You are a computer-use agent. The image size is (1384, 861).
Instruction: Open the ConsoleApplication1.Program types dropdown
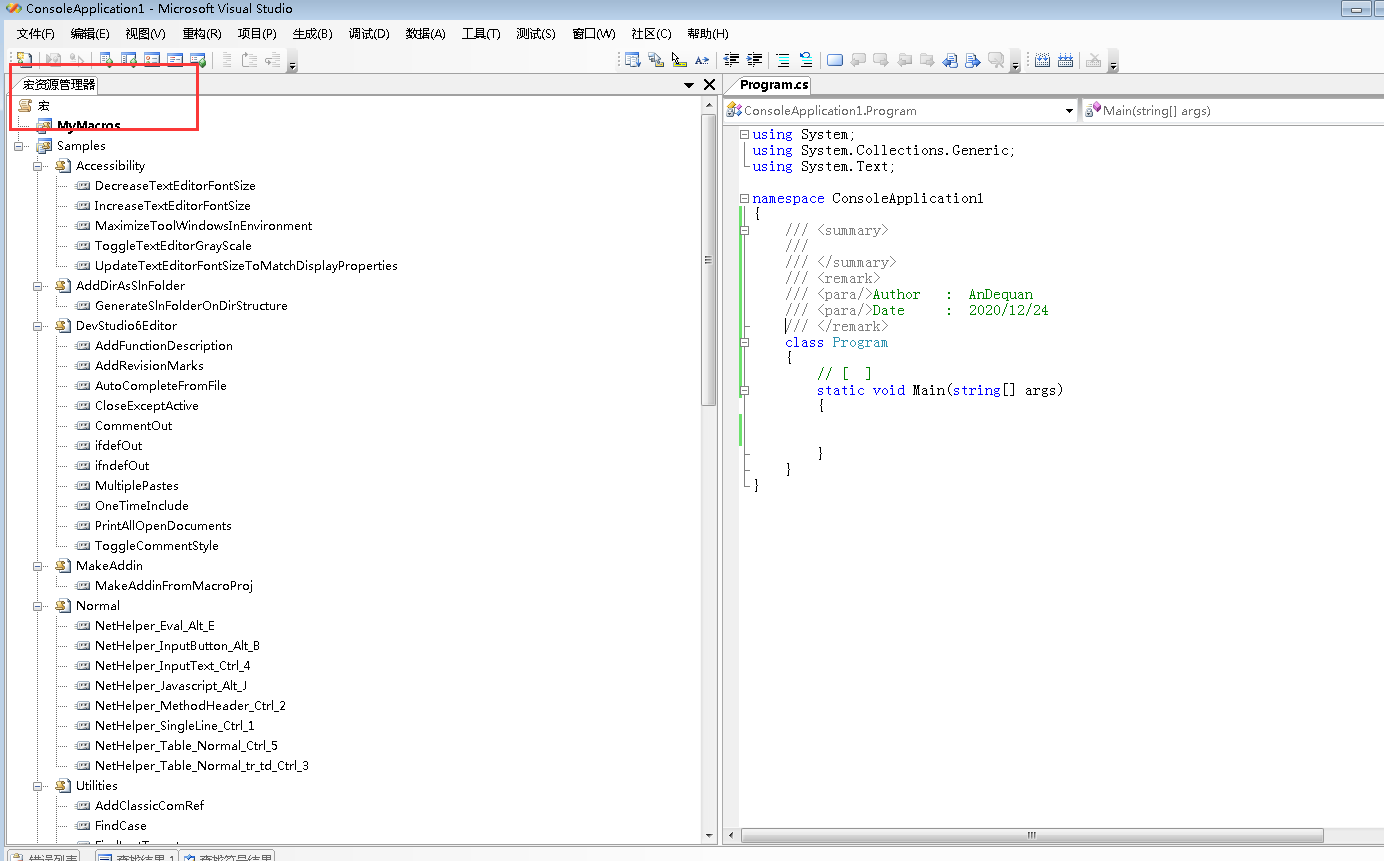click(x=1069, y=111)
